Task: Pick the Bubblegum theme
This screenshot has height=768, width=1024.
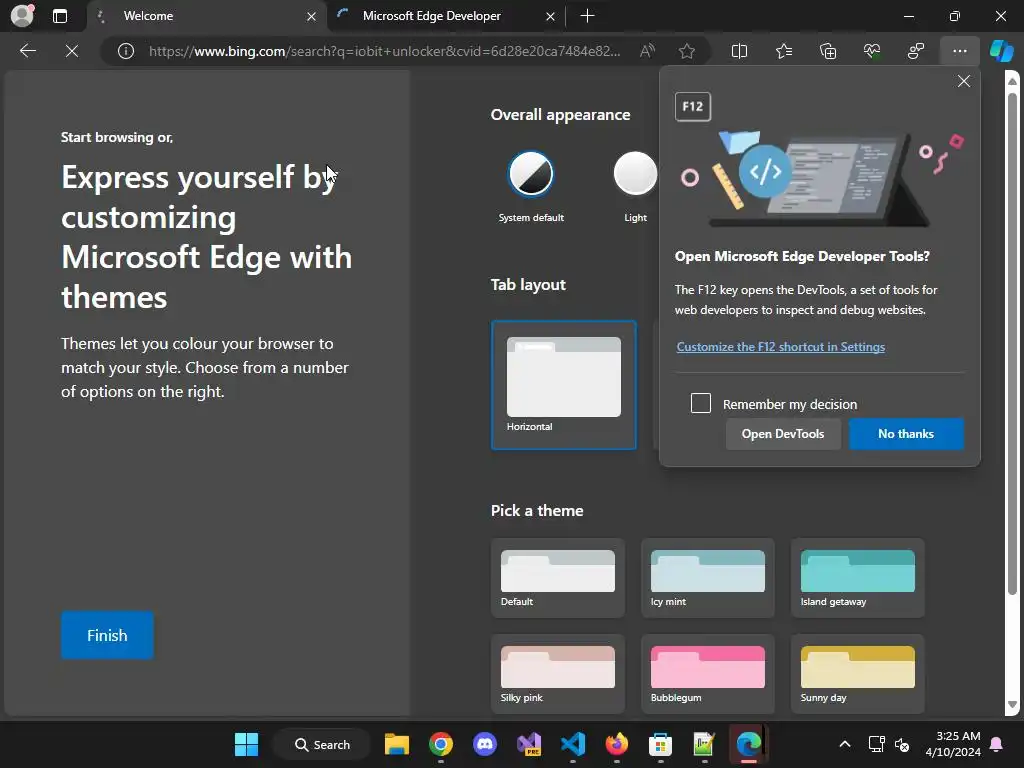Action: point(708,674)
